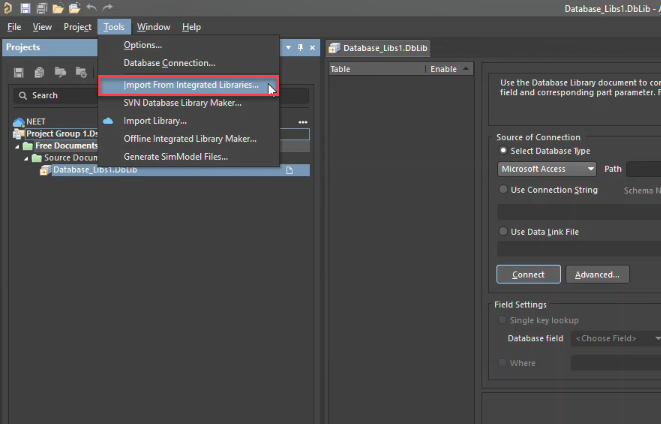Click the Advanced button
The height and width of the screenshot is (424, 661).
597,275
